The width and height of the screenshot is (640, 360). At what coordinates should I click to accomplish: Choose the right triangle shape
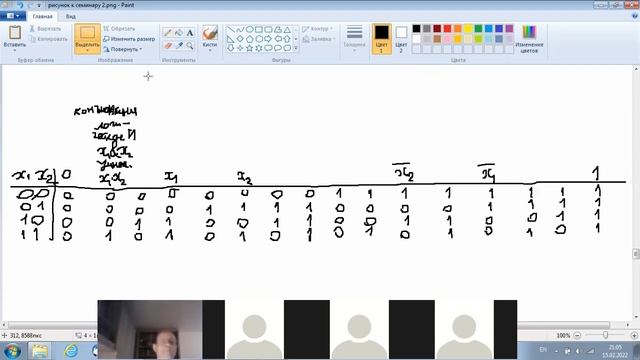click(x=231, y=39)
